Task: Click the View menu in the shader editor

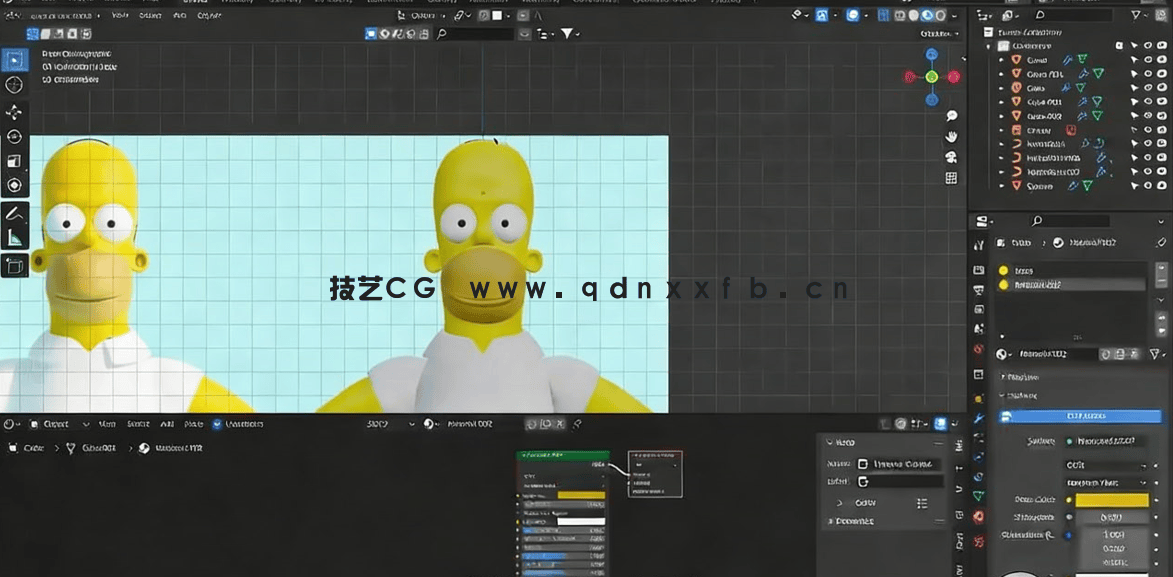Action: tap(107, 423)
